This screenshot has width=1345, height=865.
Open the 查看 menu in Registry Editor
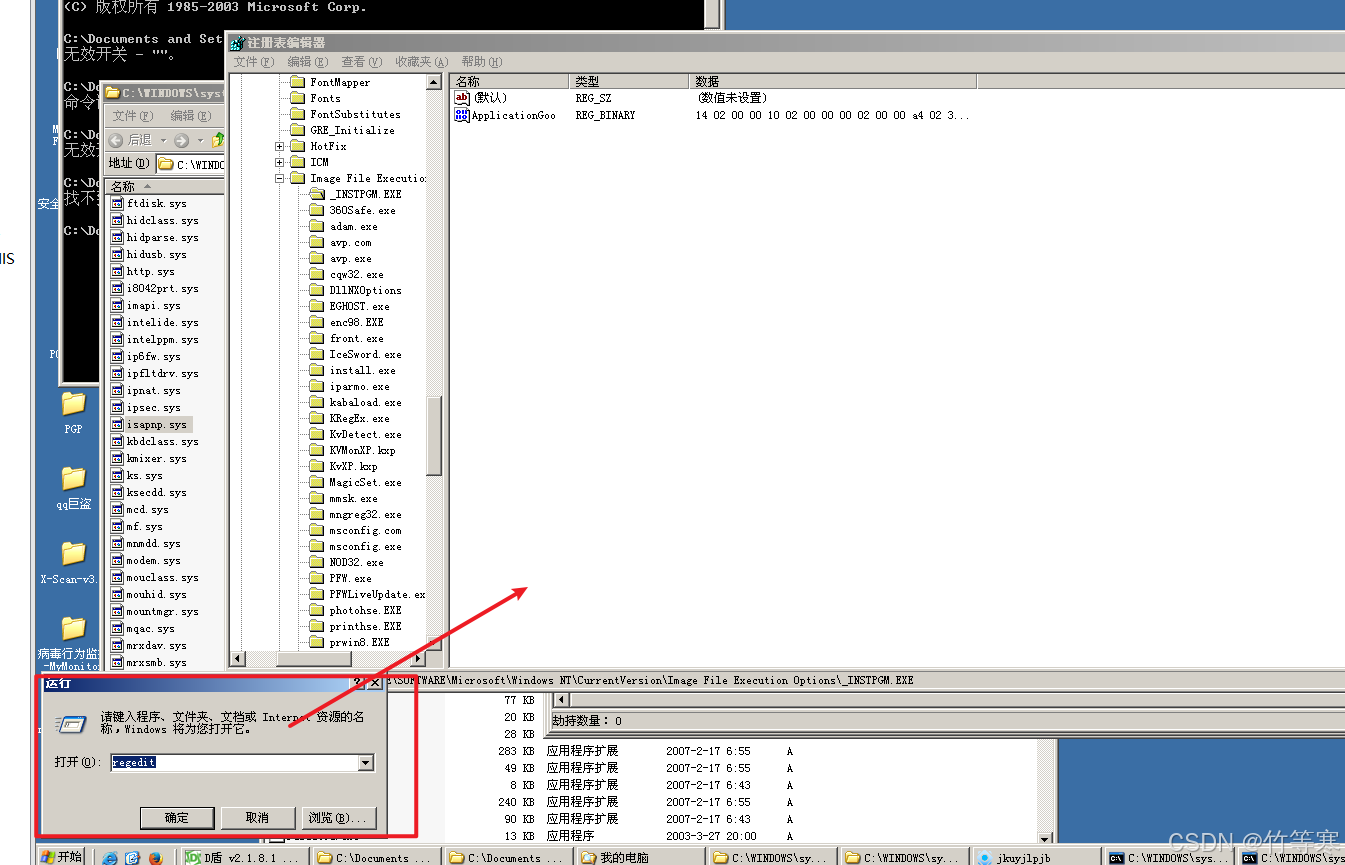[x=361, y=62]
